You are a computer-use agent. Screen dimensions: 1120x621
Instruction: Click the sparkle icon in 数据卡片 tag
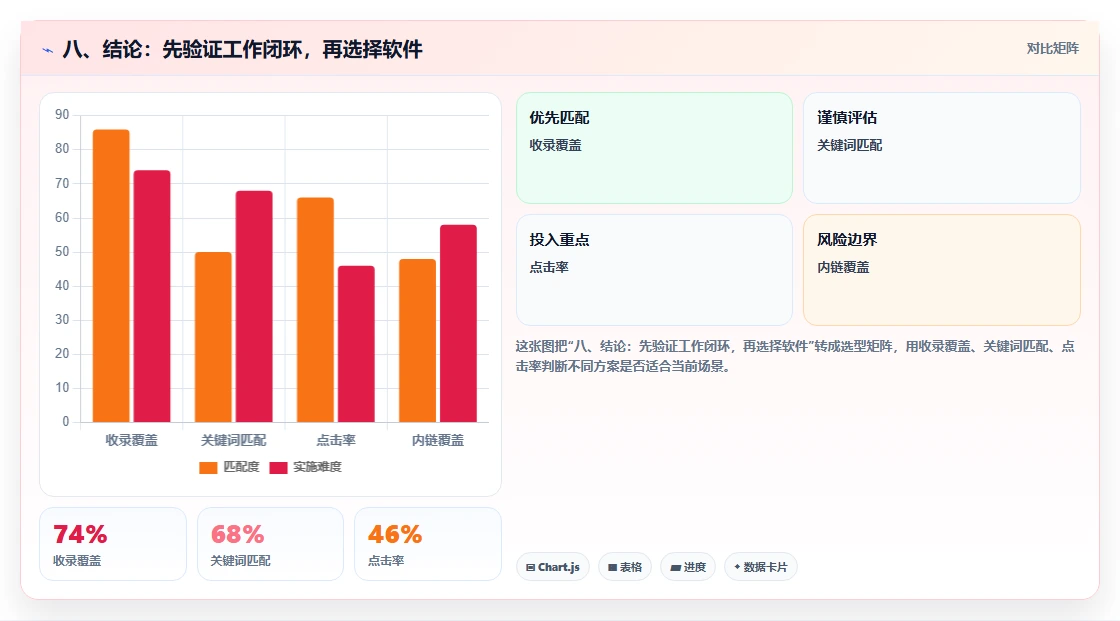(x=737, y=567)
